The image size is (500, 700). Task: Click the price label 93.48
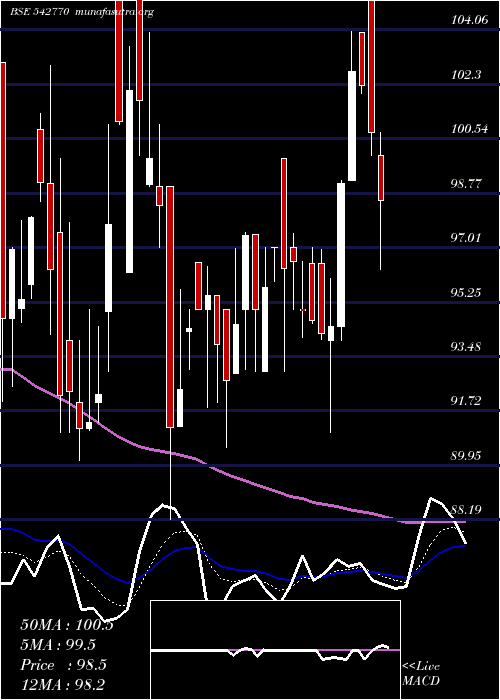tap(466, 346)
